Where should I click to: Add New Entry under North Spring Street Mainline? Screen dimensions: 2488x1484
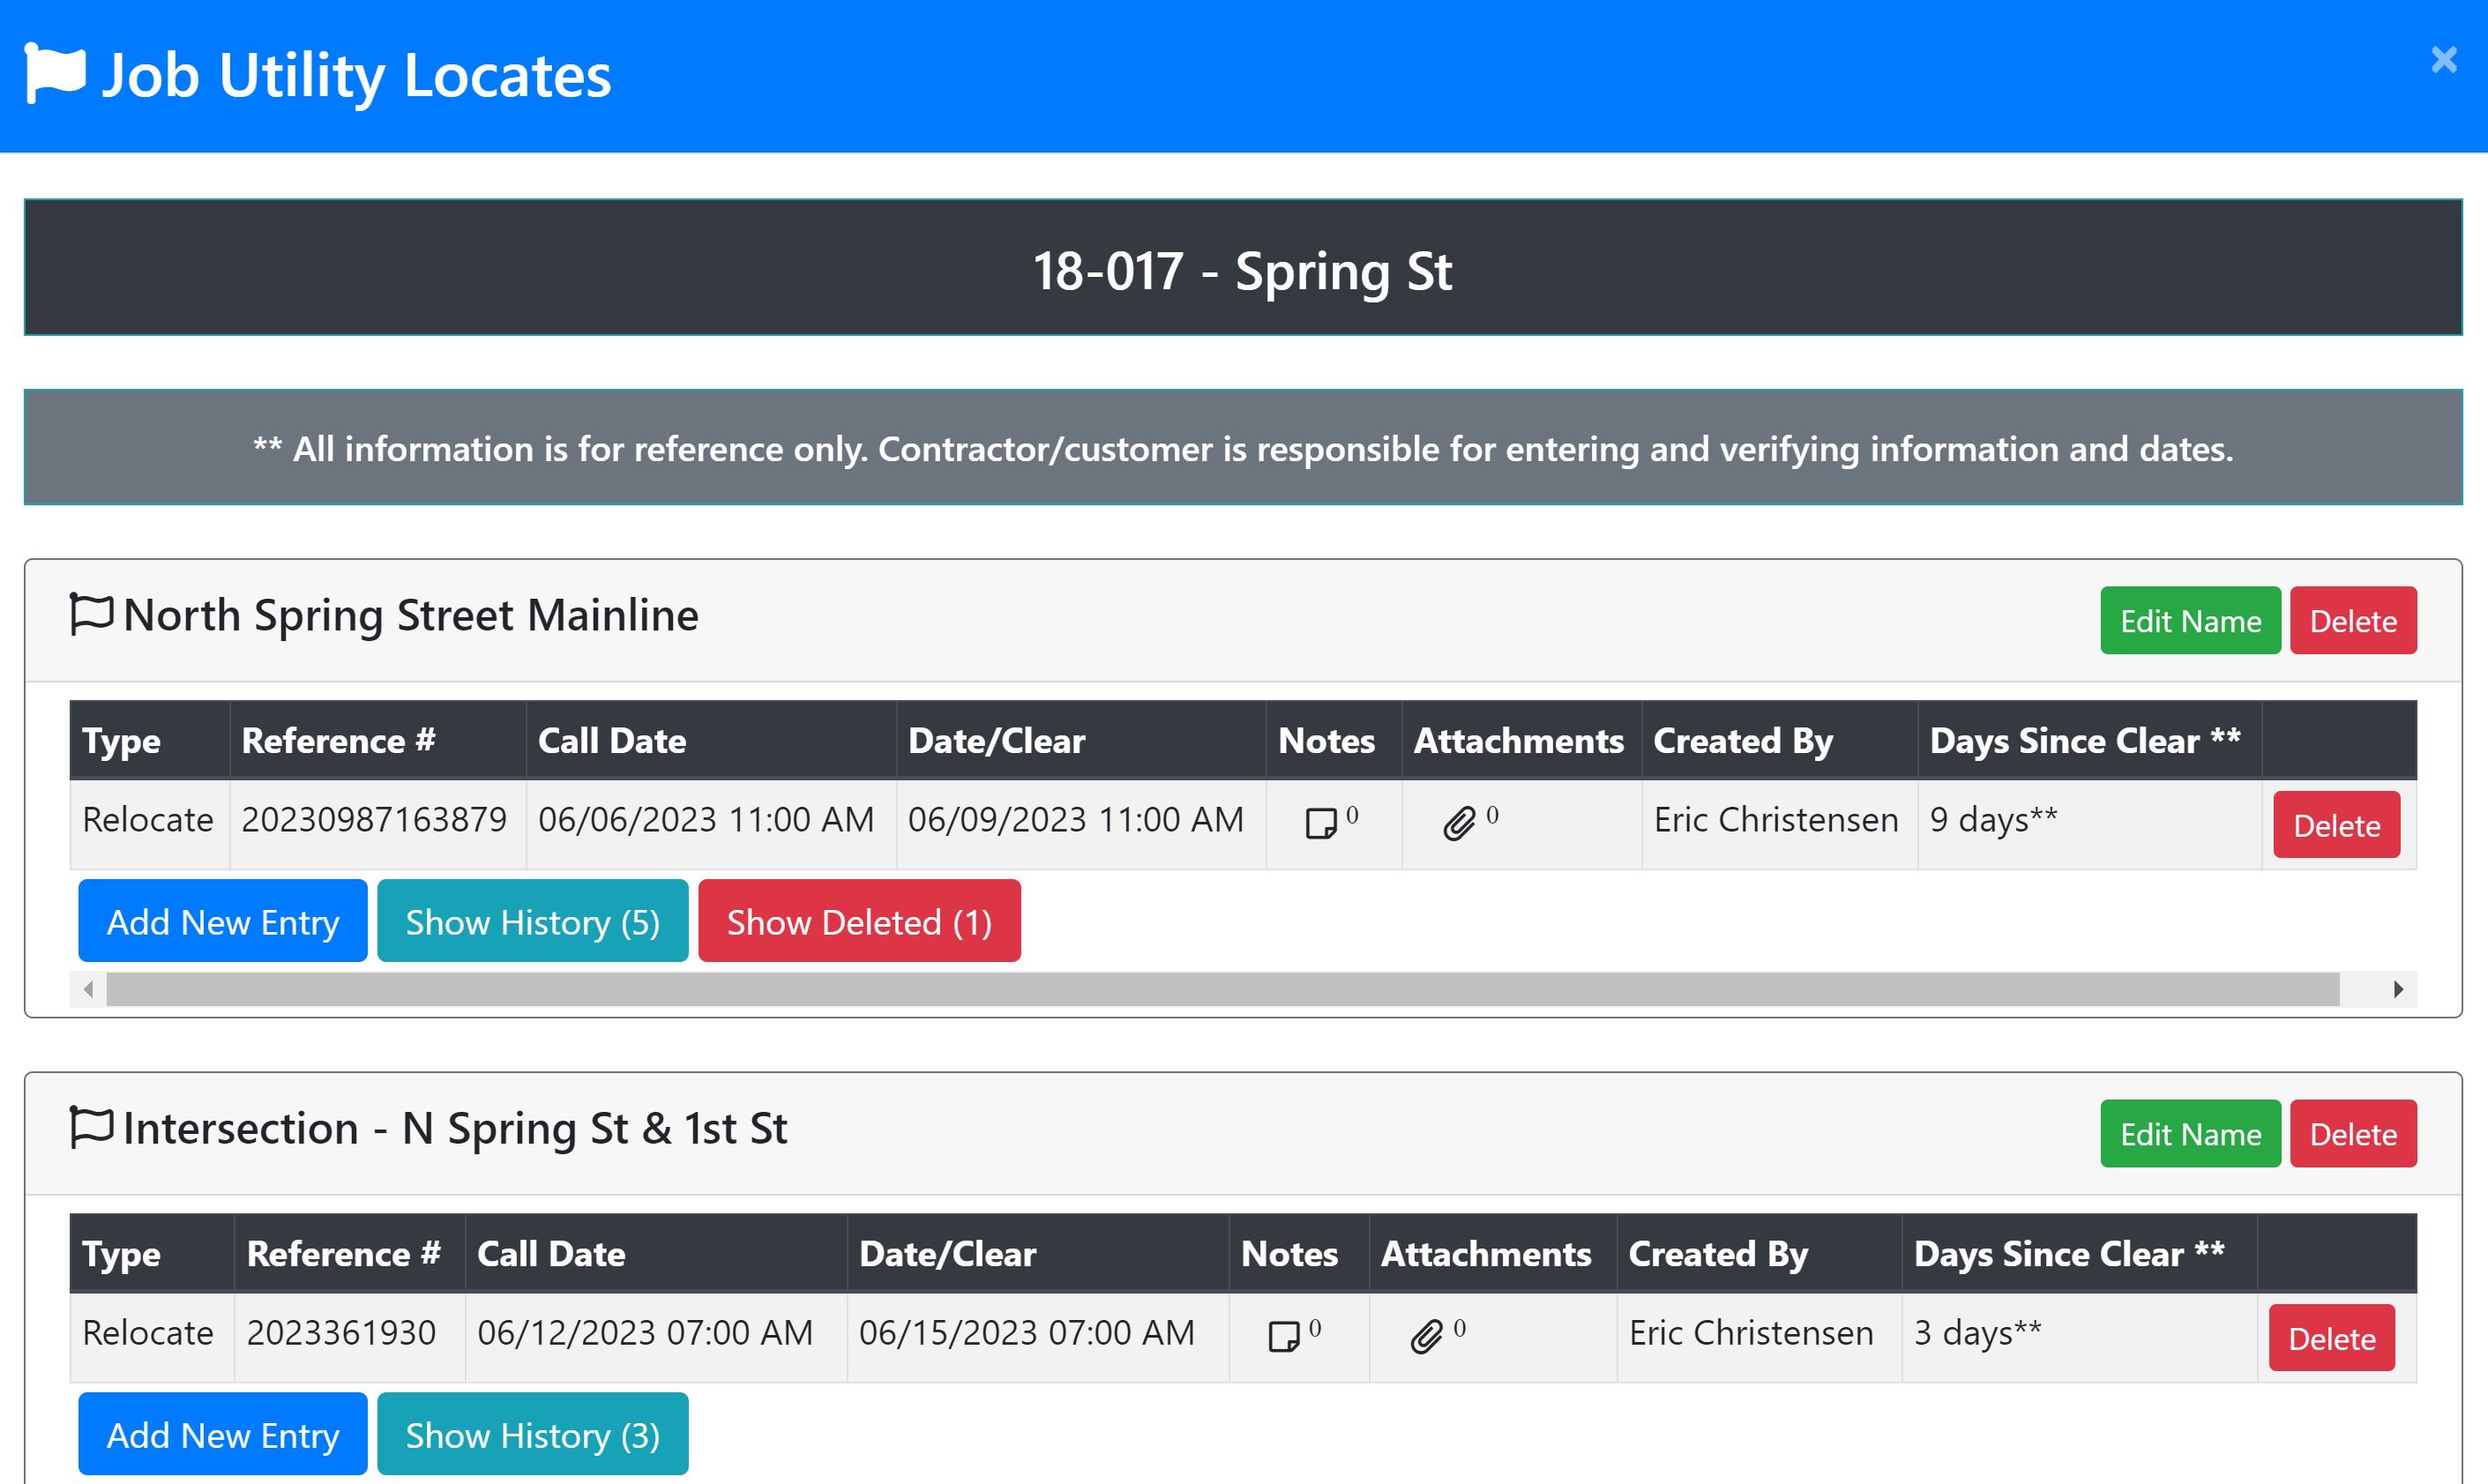(222, 921)
